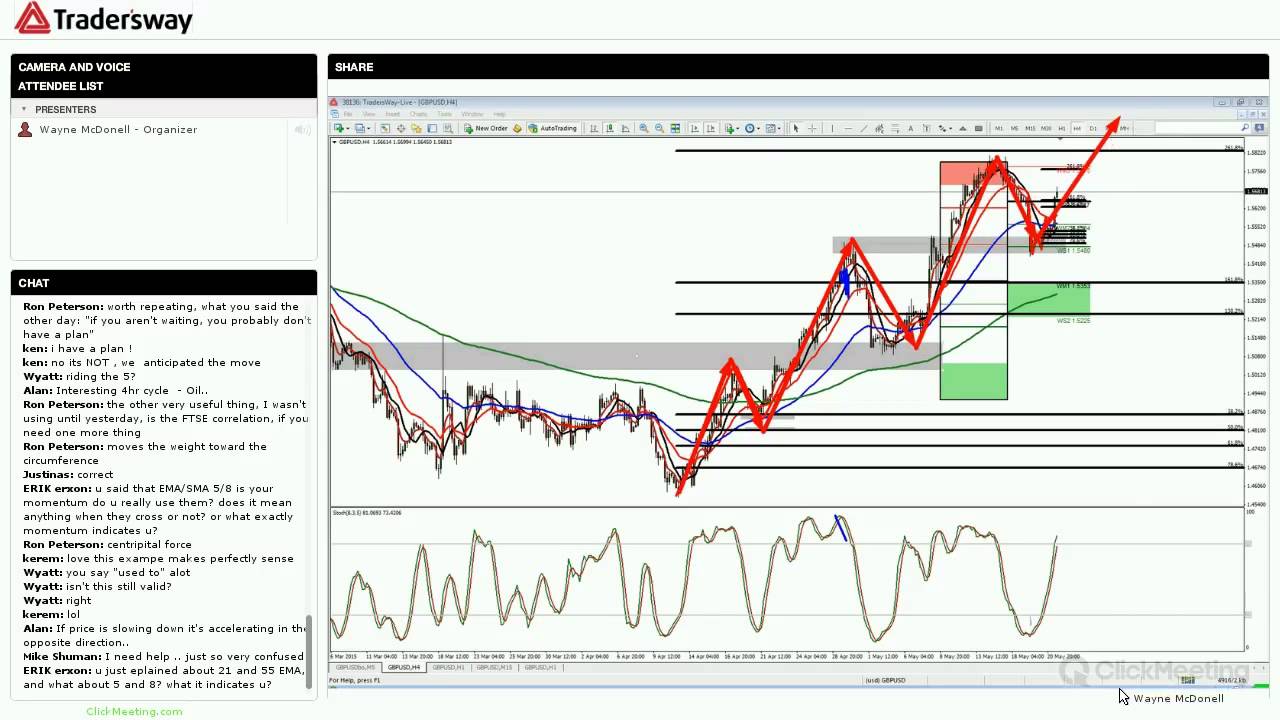Switch to bar chart display
The height and width of the screenshot is (720, 1280).
(593, 128)
